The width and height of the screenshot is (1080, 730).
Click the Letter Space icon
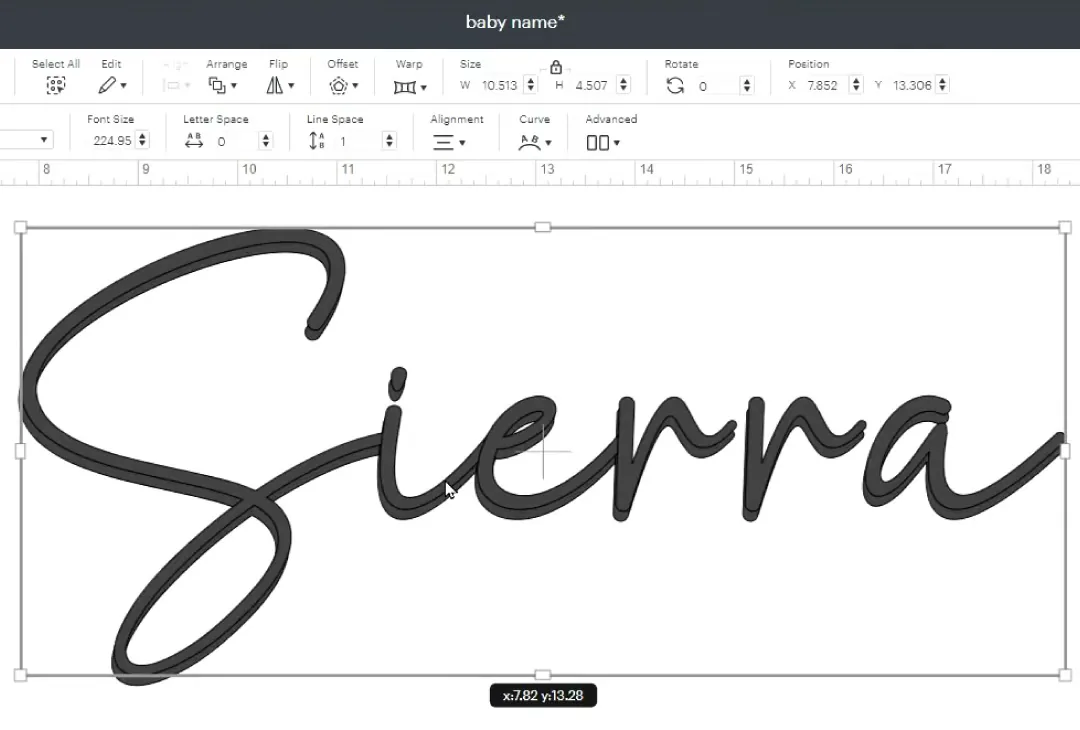(194, 140)
